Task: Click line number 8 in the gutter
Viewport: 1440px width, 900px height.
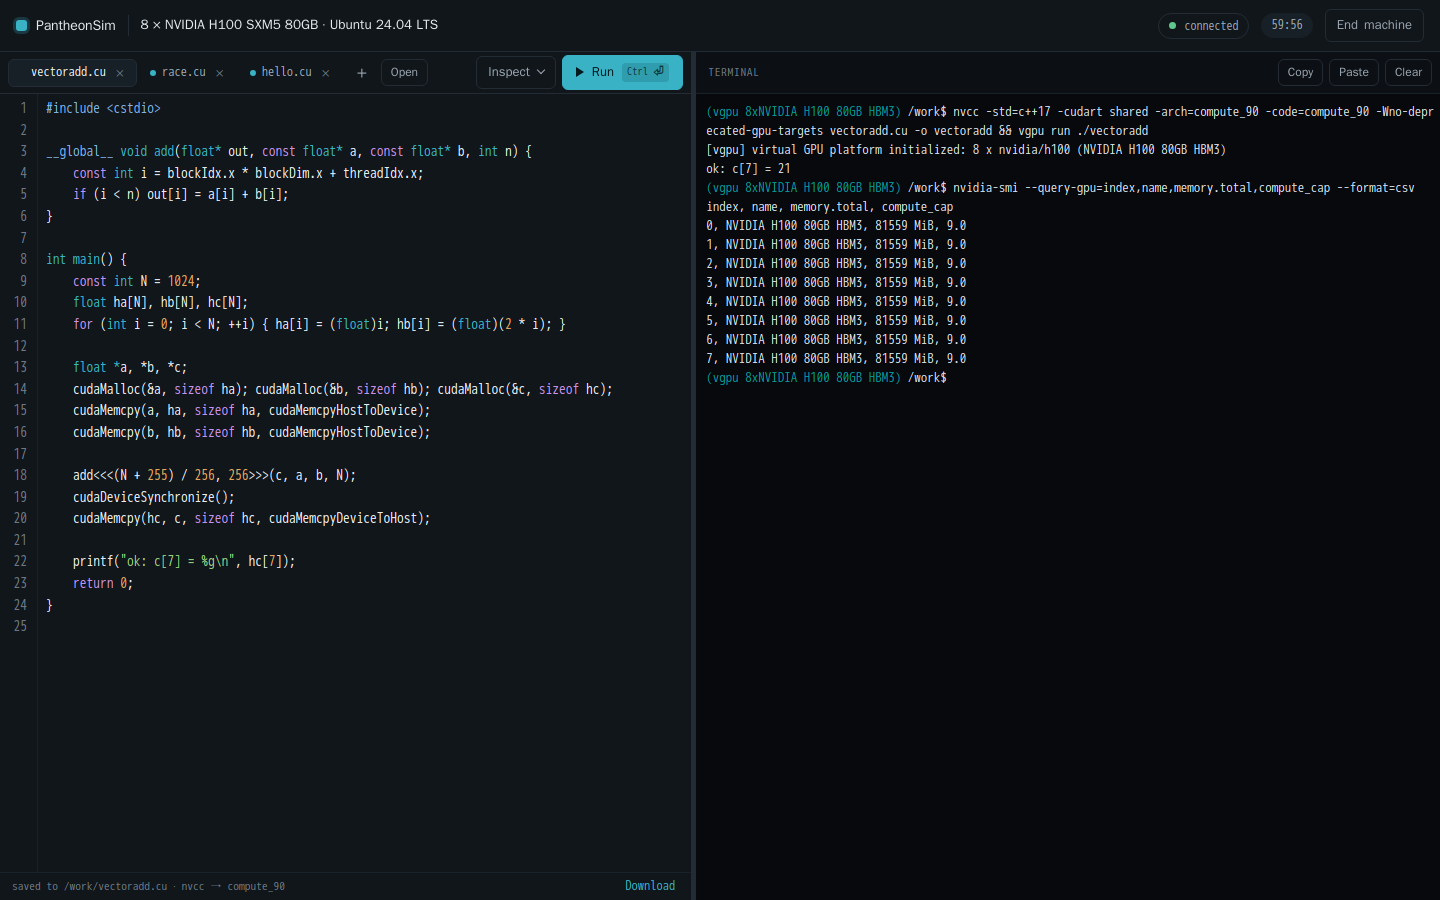Action: click(22, 259)
